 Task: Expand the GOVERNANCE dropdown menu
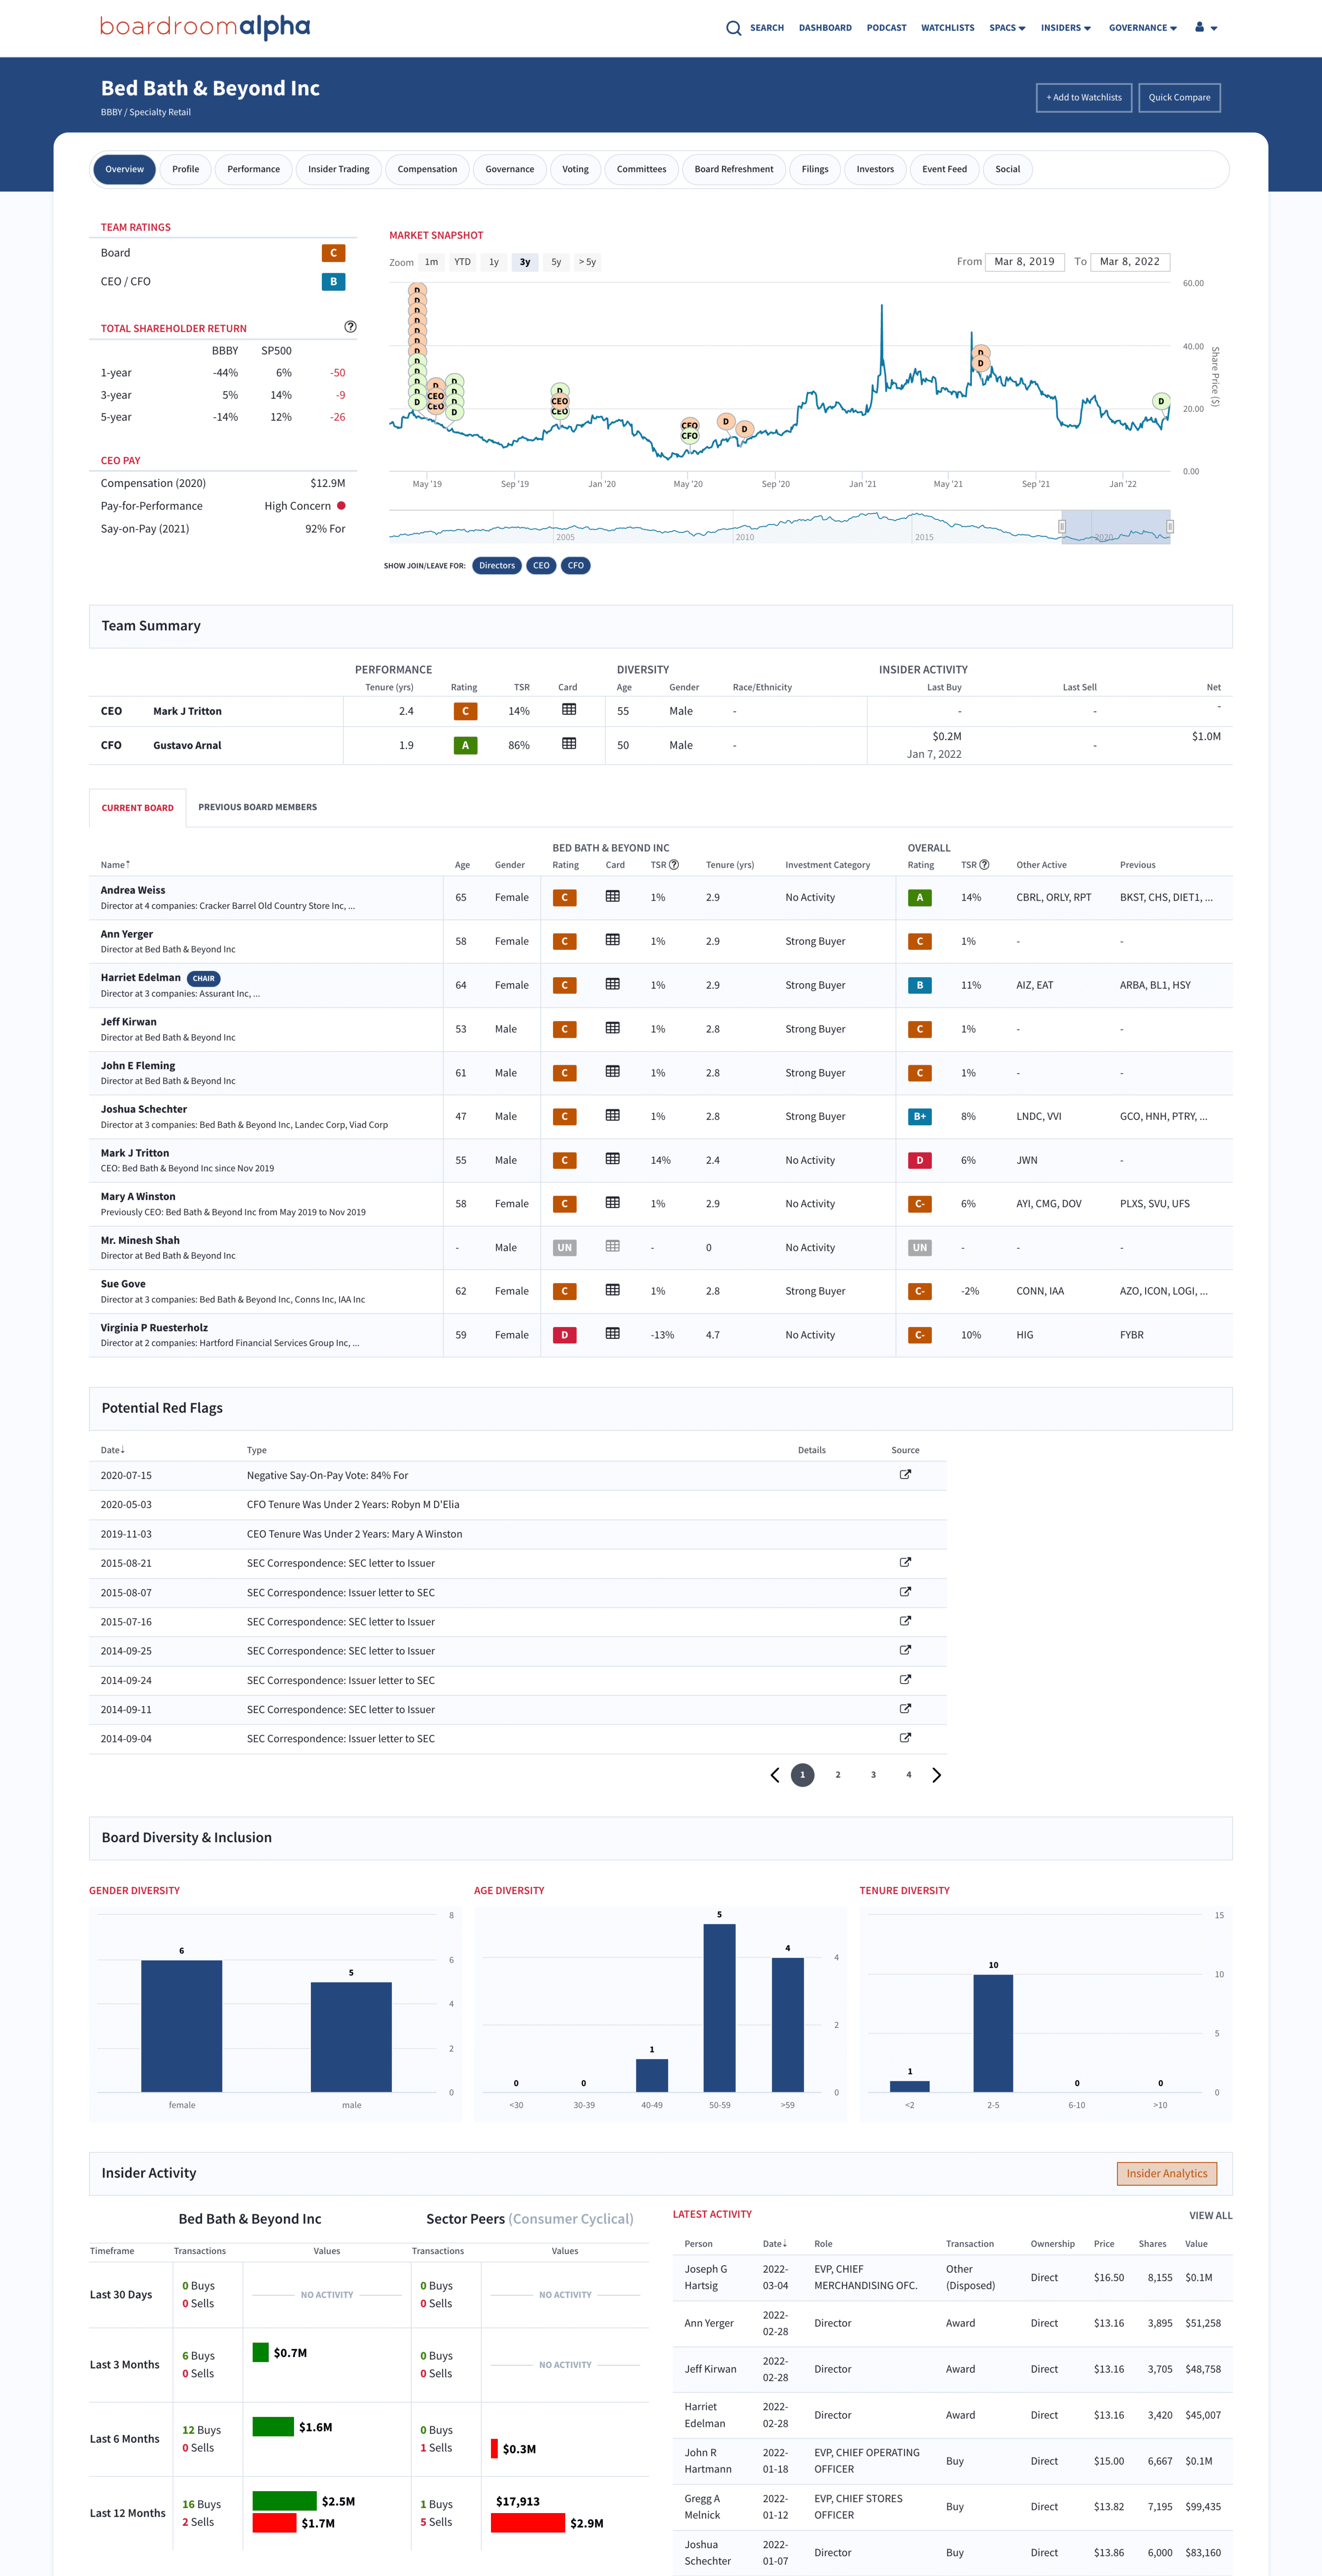pyautogui.click(x=1143, y=28)
